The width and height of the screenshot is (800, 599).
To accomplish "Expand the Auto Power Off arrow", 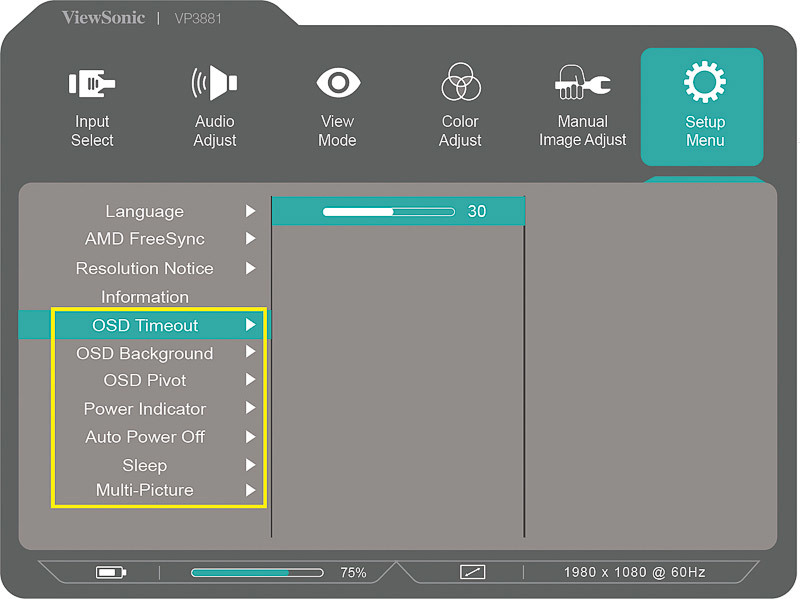I will 250,437.
